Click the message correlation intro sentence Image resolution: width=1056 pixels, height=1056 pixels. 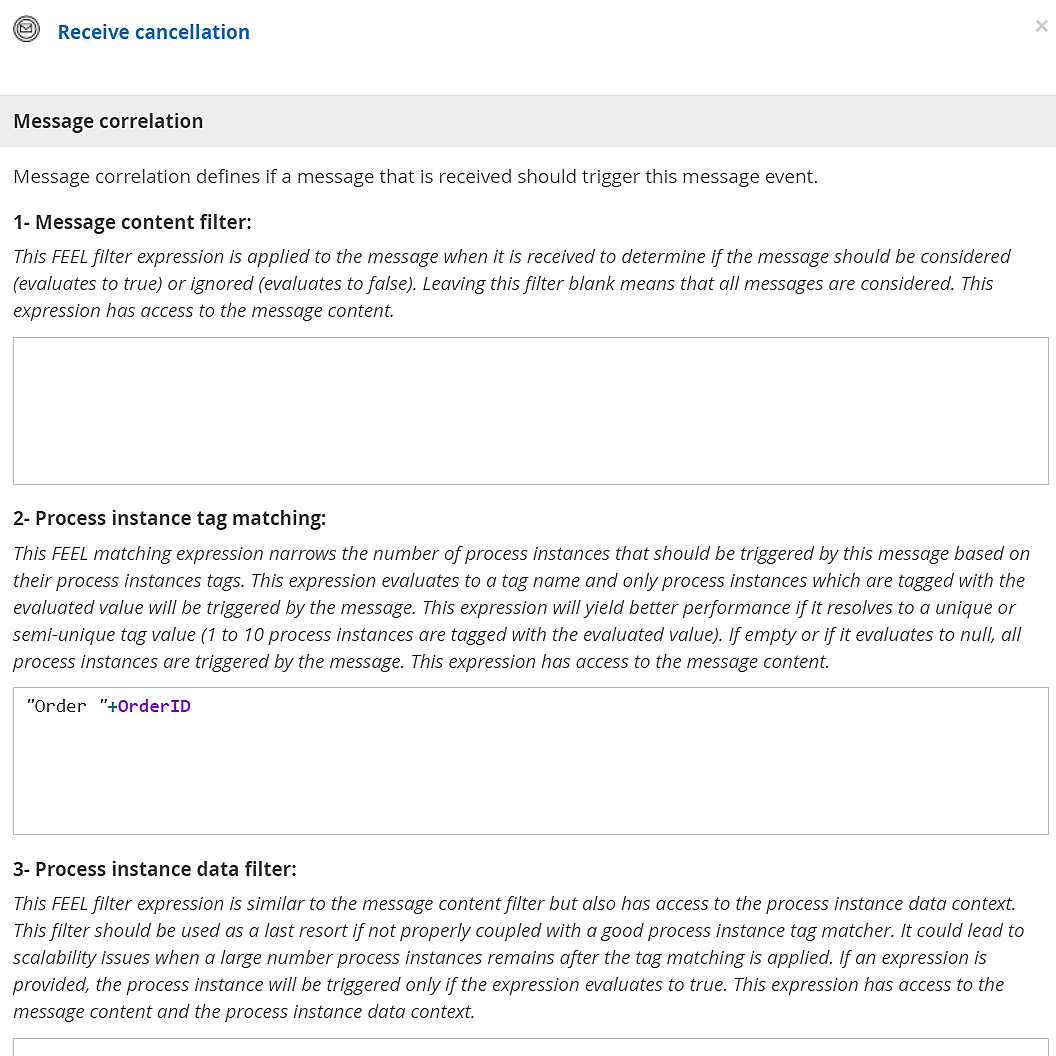point(415,177)
